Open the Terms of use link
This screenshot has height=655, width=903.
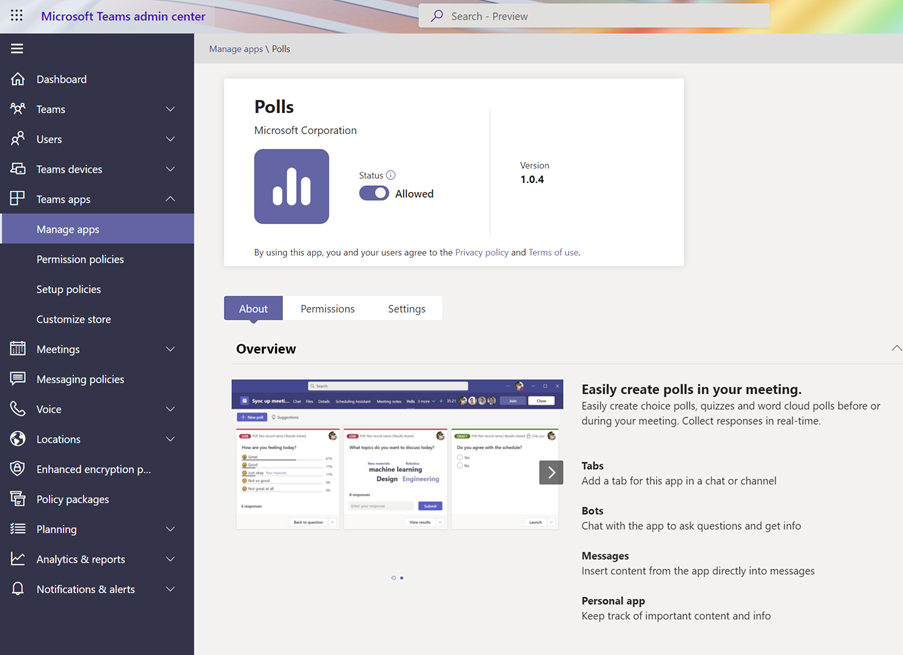[x=553, y=252]
